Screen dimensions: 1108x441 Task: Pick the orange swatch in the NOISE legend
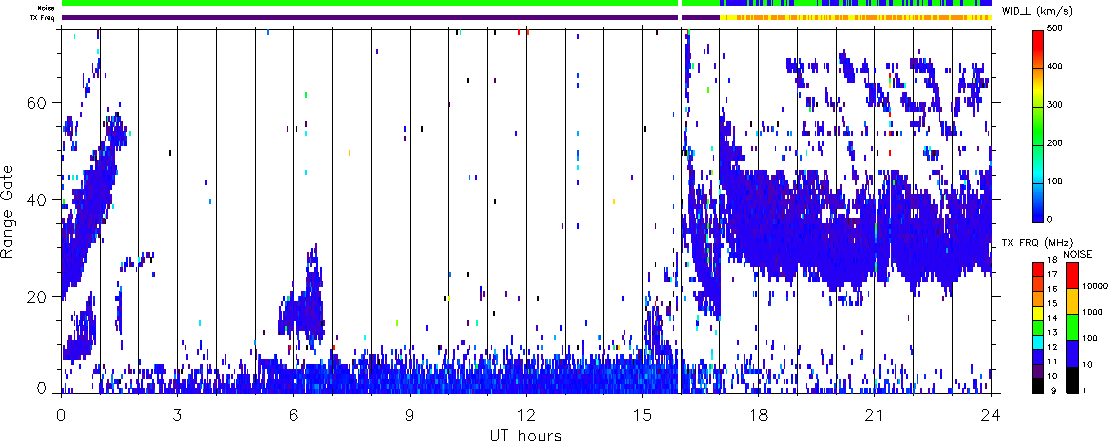coord(1072,300)
